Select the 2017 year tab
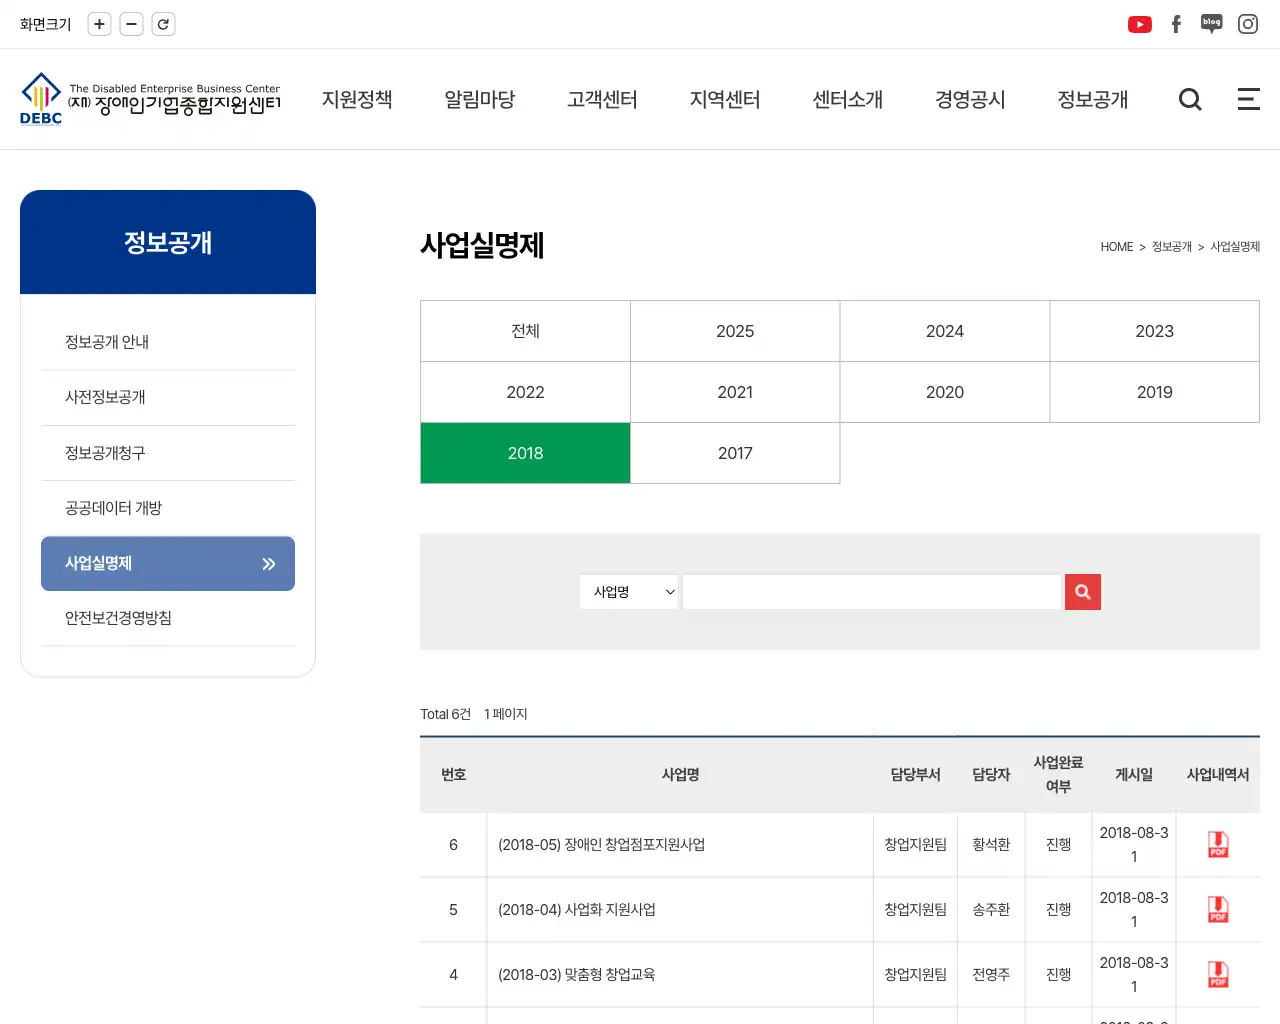Viewport: 1280px width, 1024px height. [x=735, y=453]
